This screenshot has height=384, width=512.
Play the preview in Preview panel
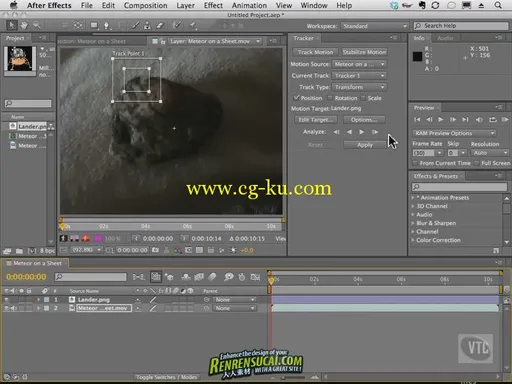point(441,119)
